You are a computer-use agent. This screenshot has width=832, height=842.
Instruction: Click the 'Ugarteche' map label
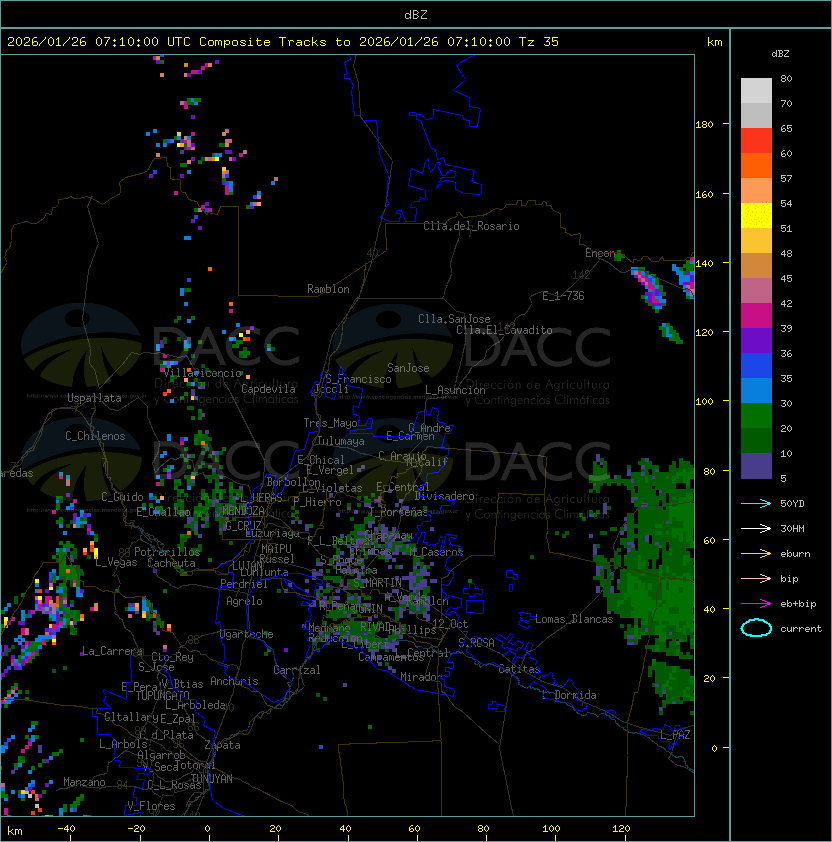247,635
